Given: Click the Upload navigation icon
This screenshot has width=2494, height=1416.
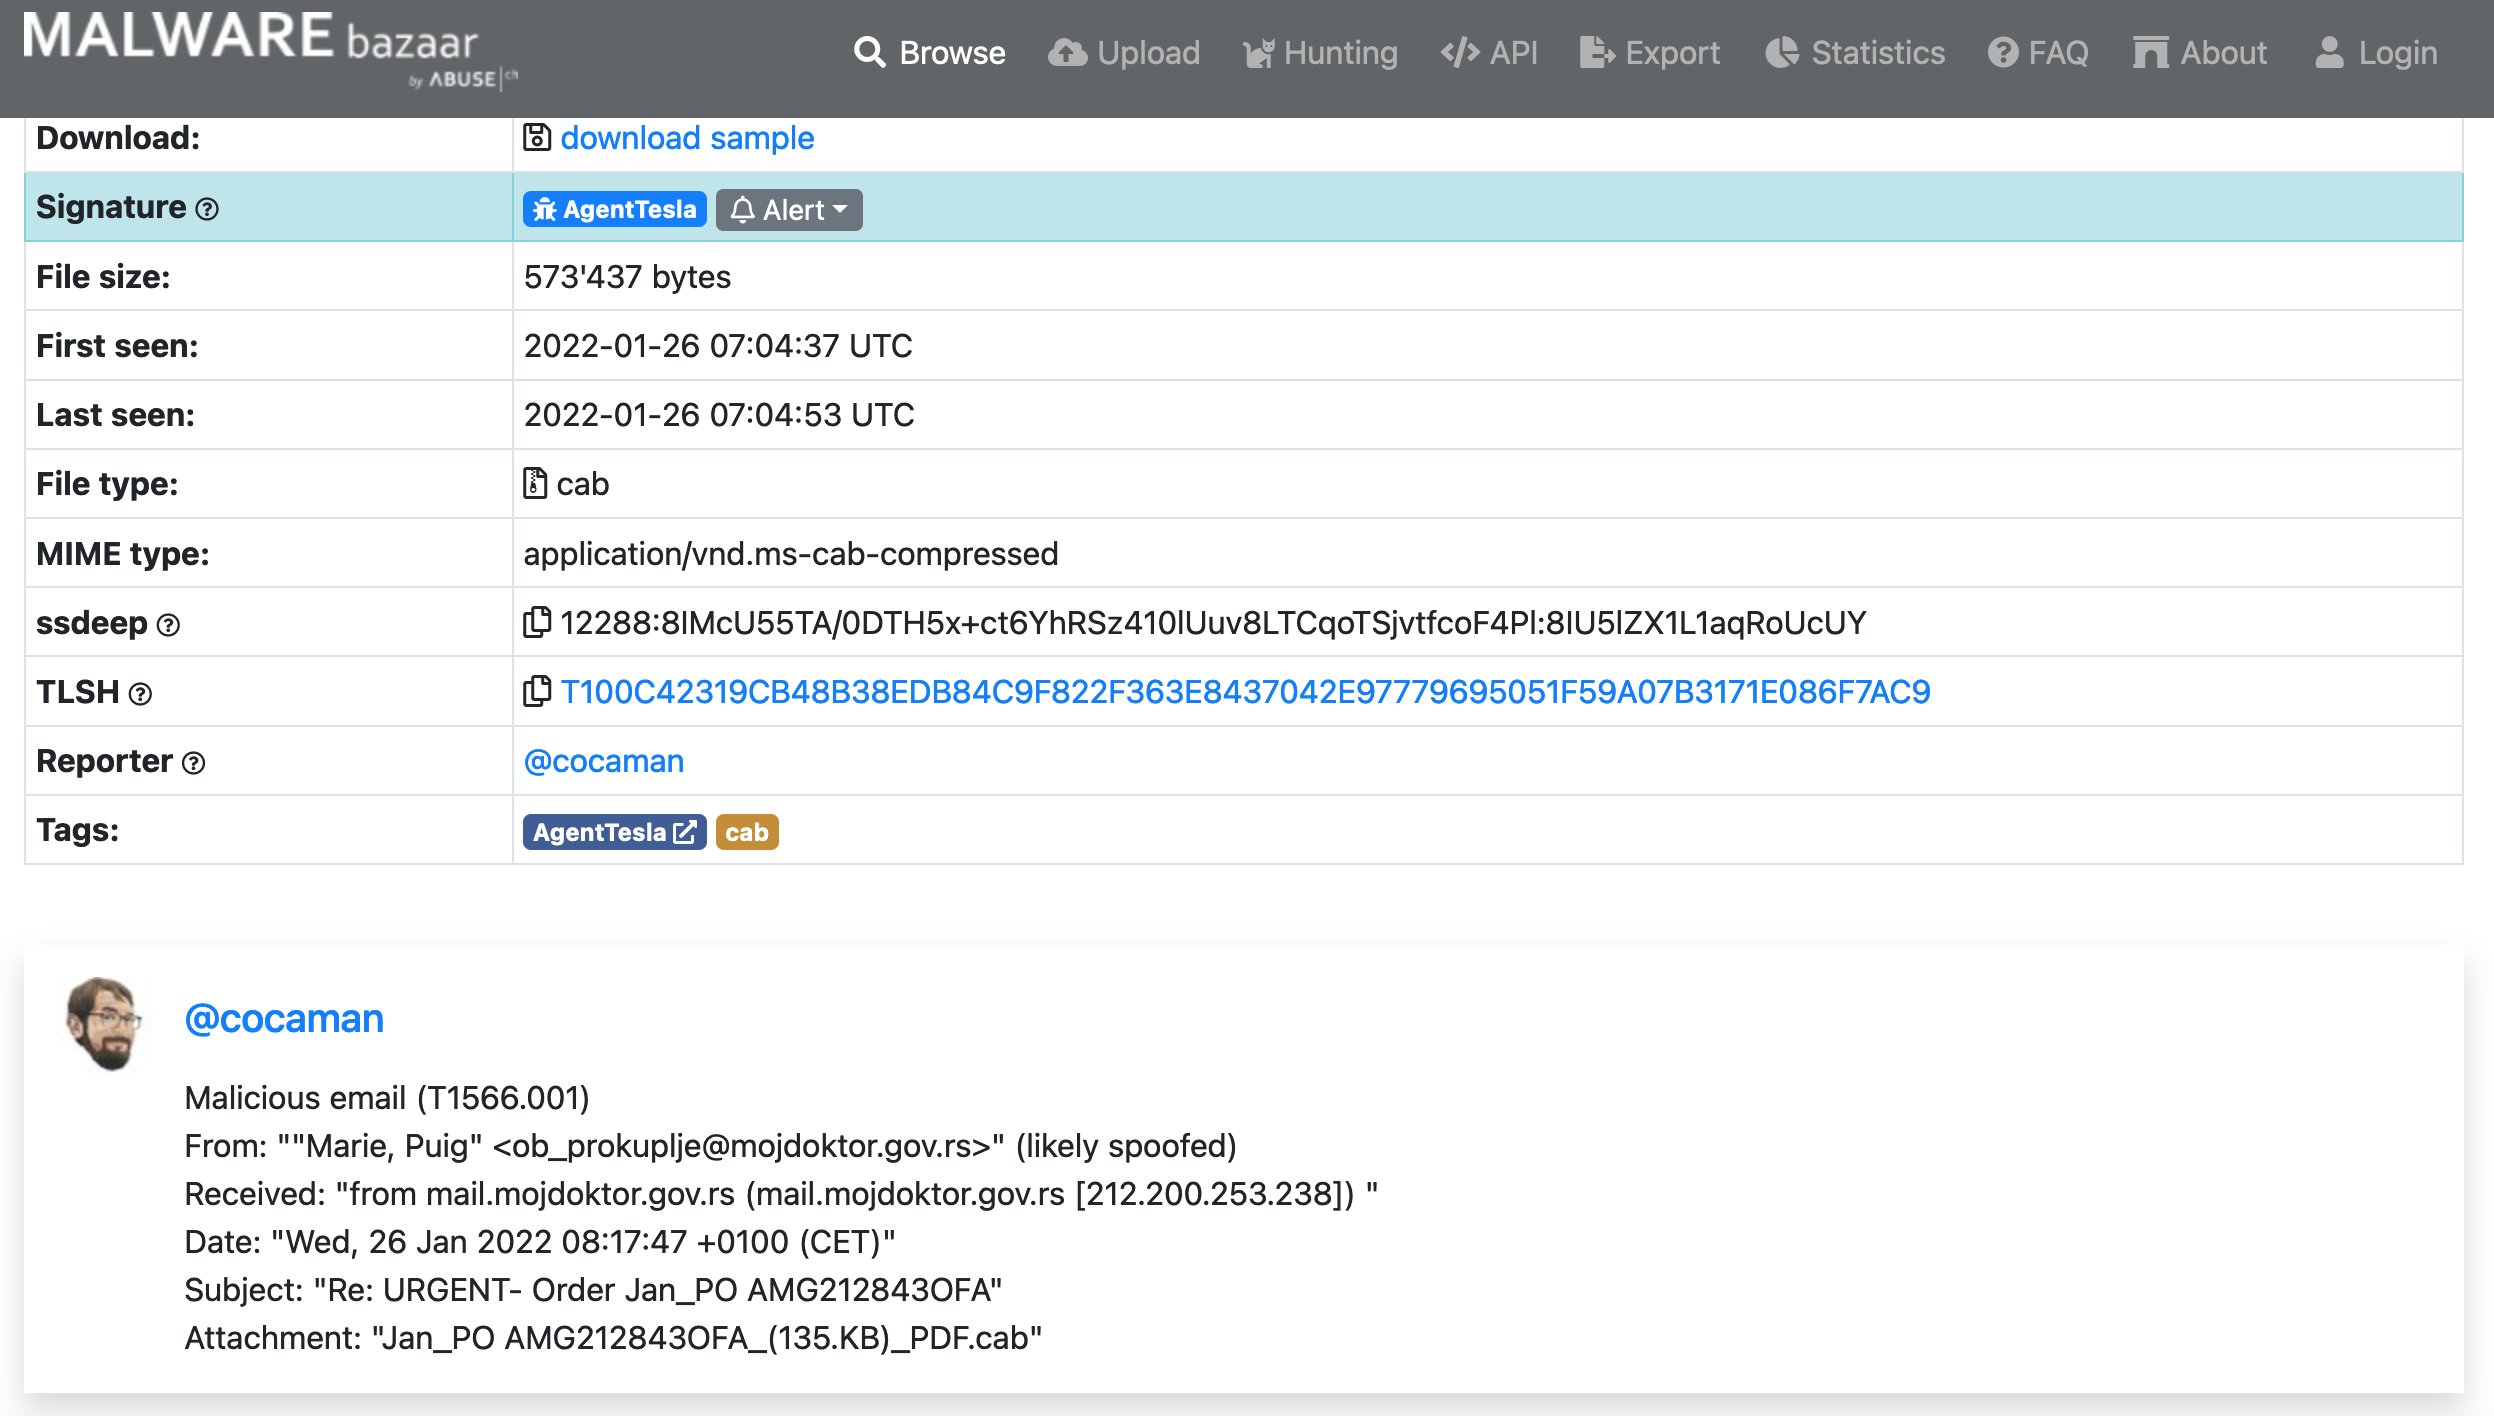Looking at the screenshot, I should pos(1065,51).
